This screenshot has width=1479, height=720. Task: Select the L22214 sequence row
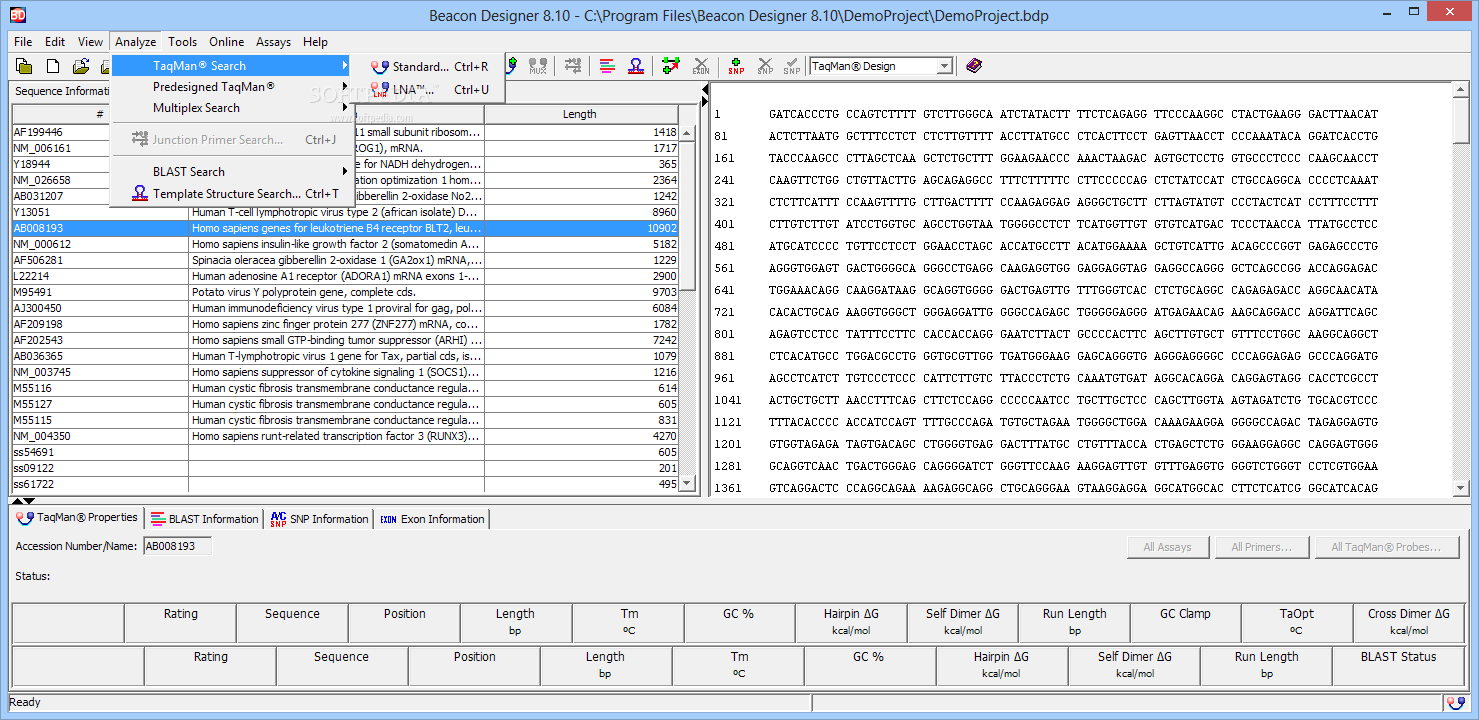(x=345, y=276)
